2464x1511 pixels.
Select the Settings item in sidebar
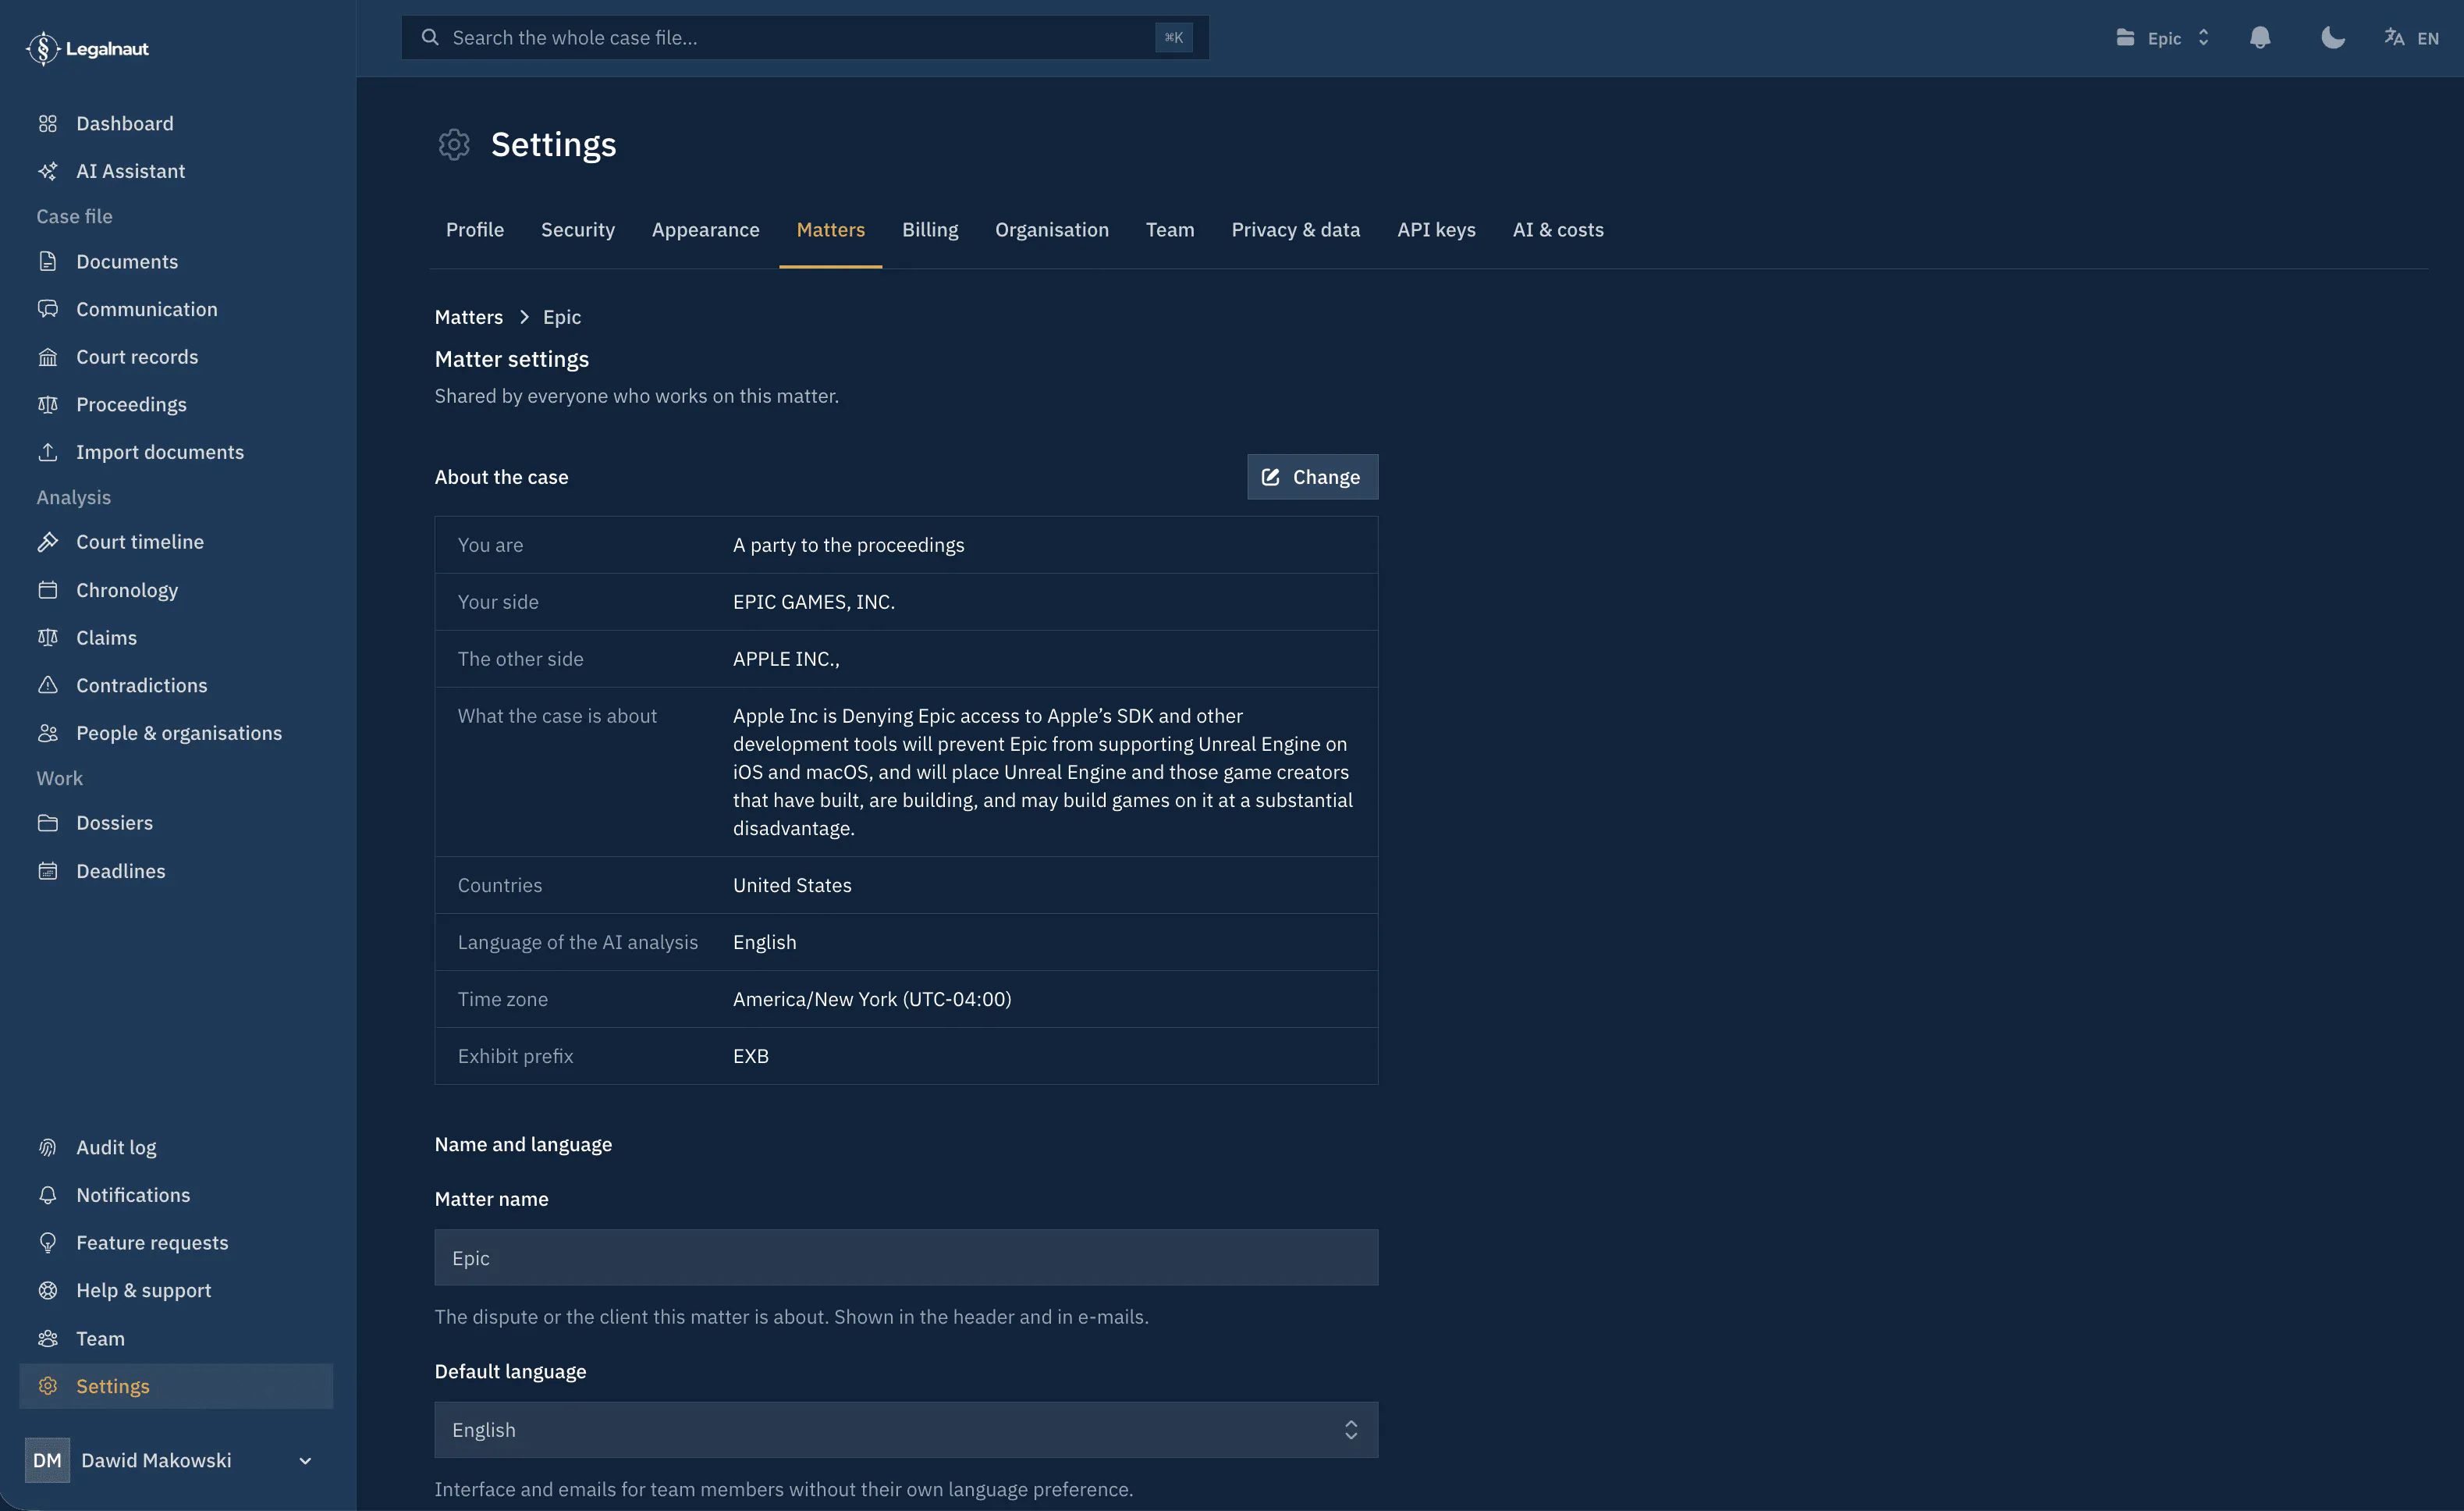[x=176, y=1386]
